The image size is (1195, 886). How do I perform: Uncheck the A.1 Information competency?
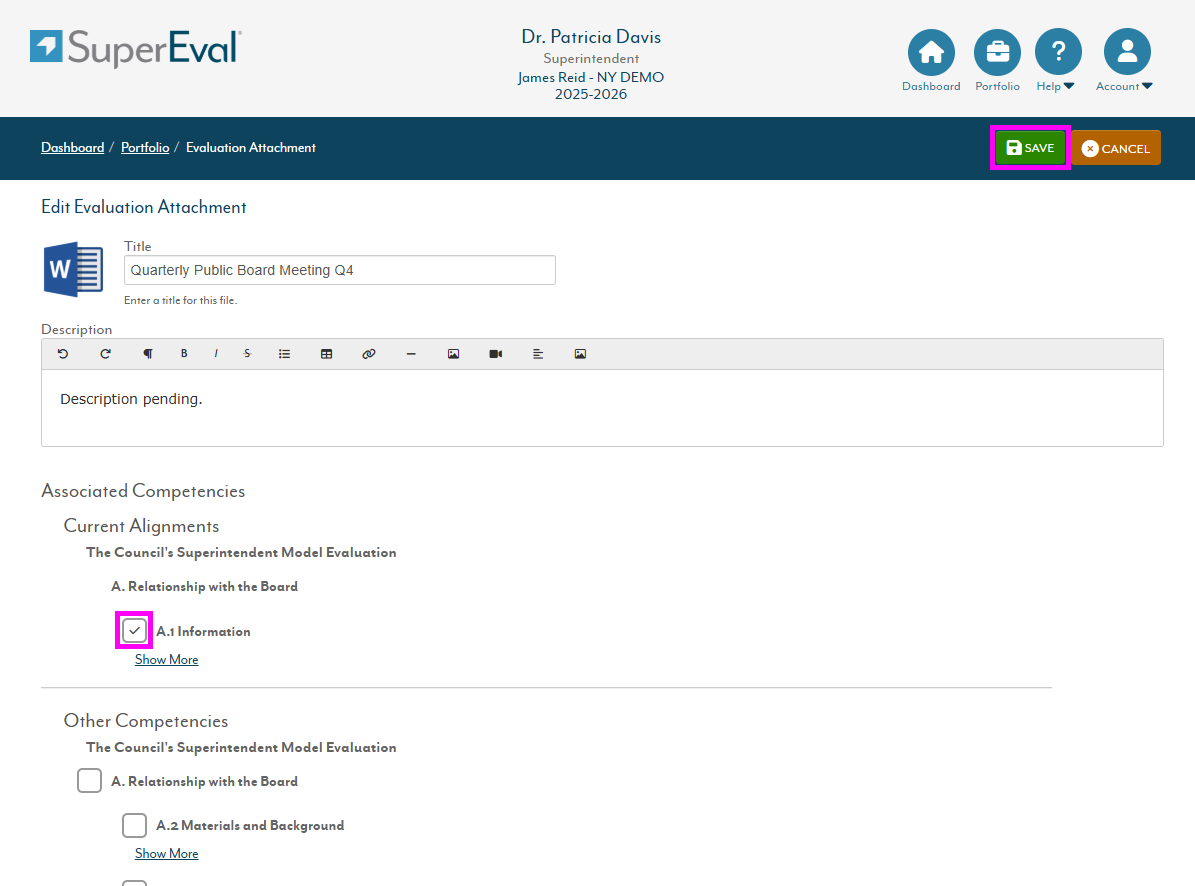[135, 631]
